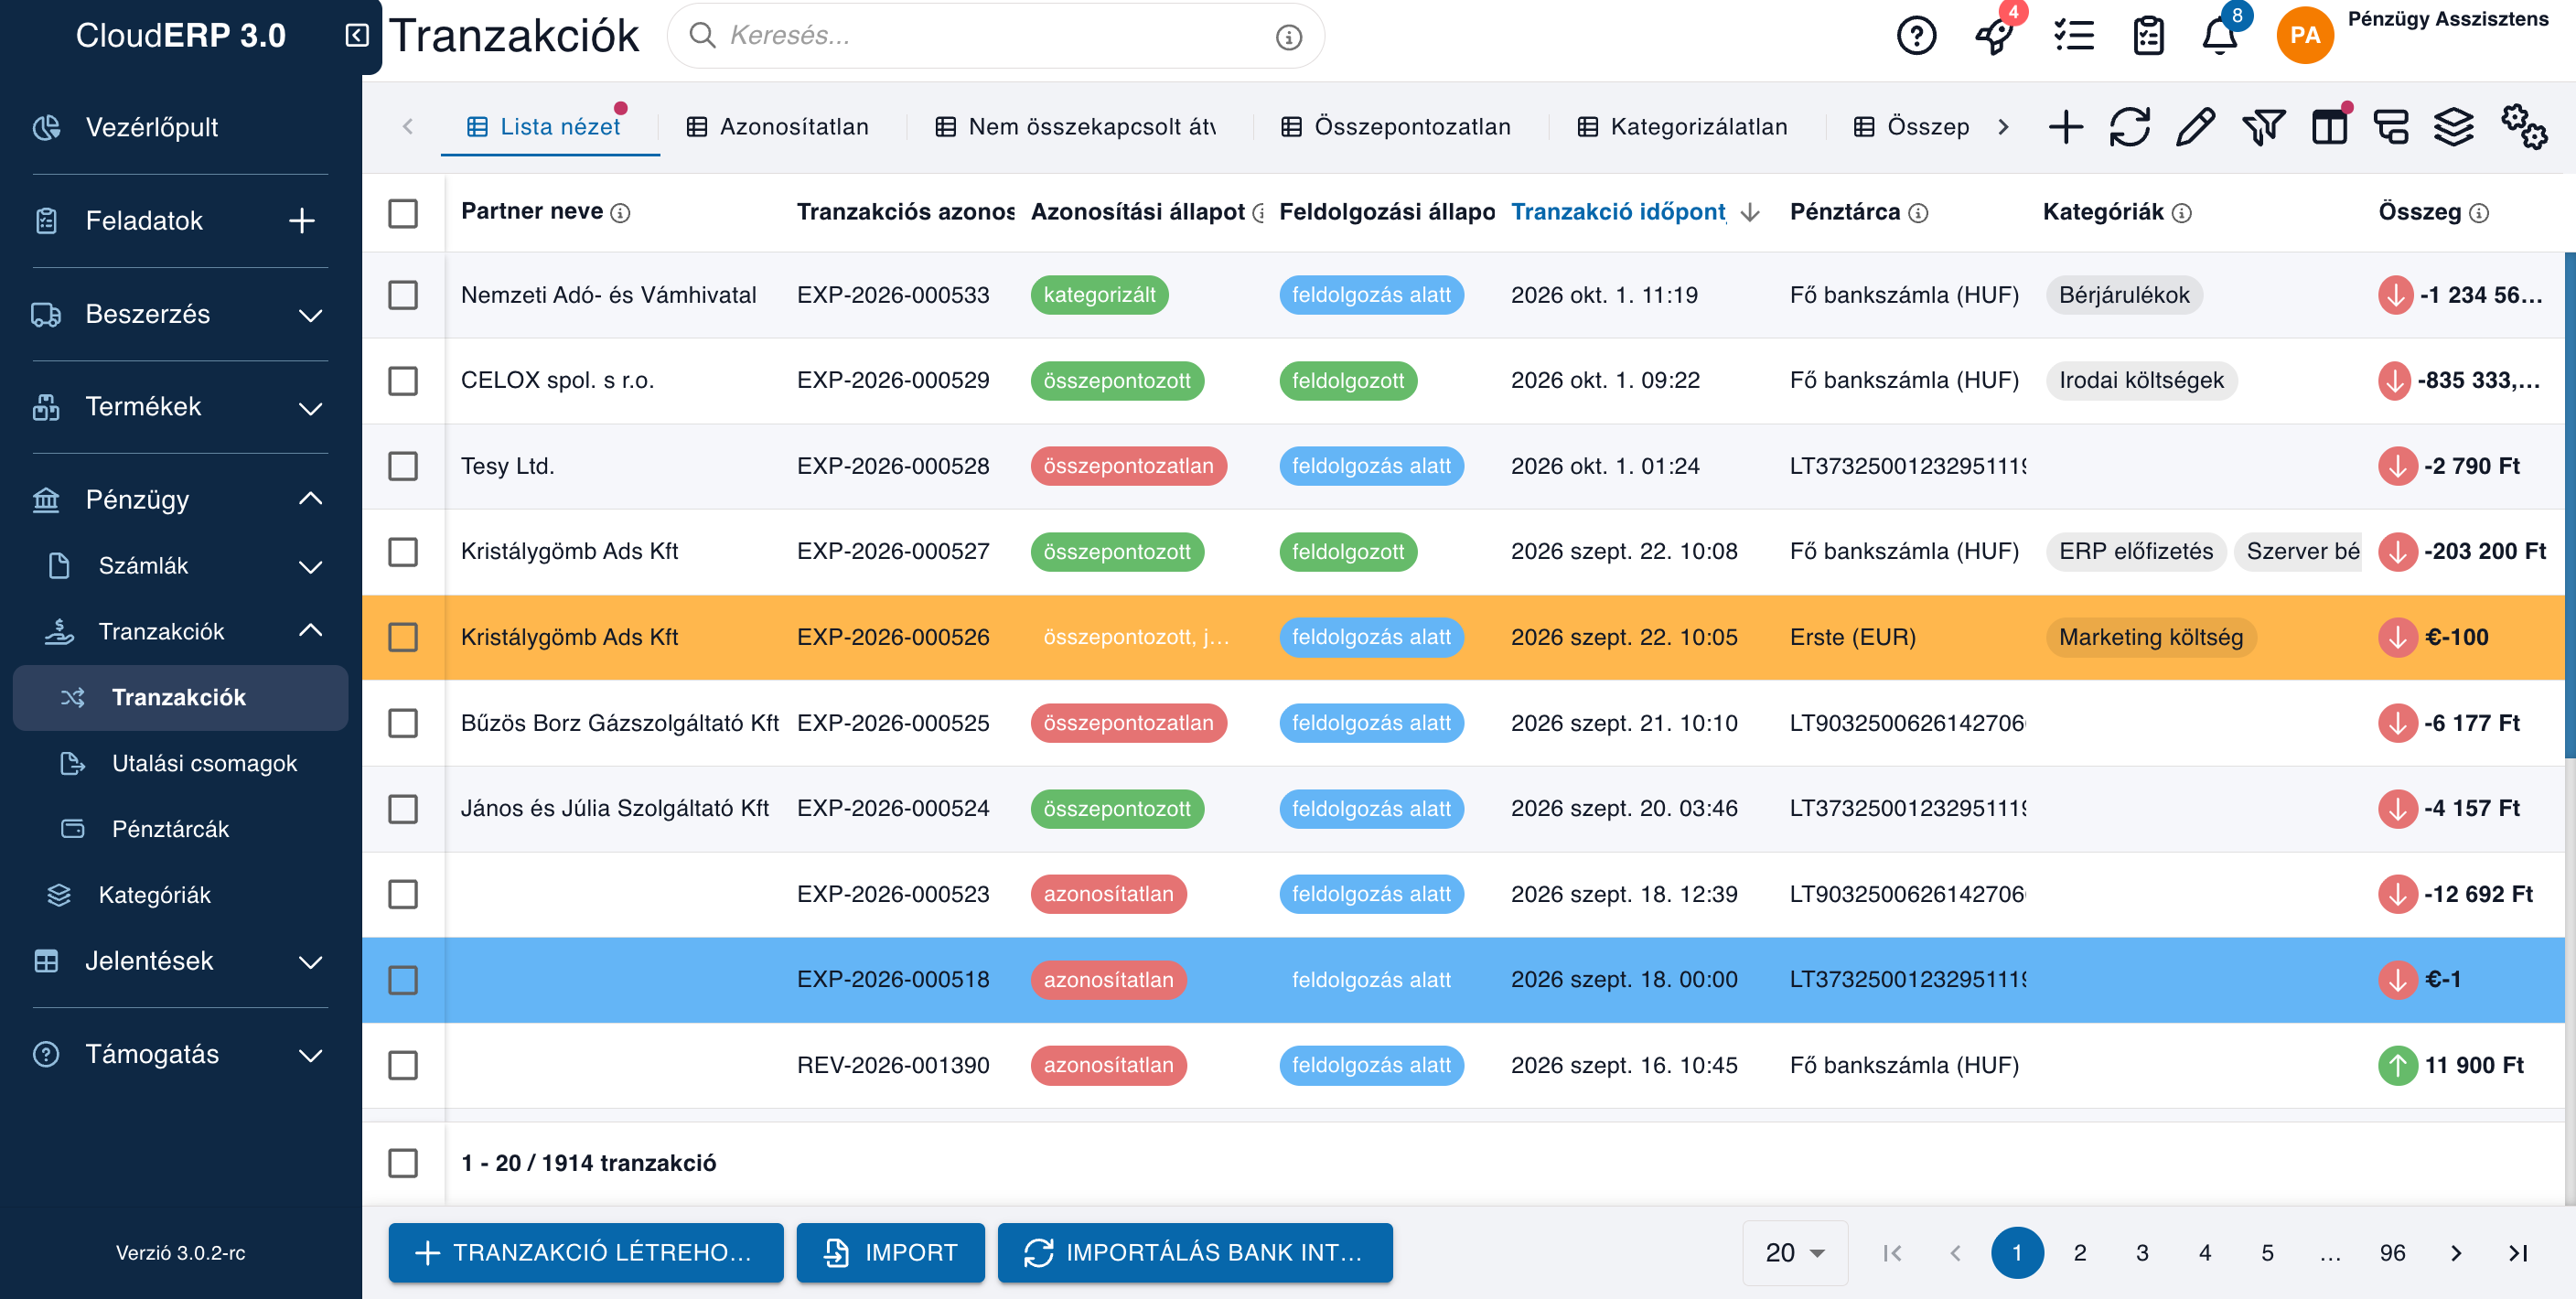Screen dimensions: 2576x1299
Task: Click the Import button
Action: point(890,1253)
